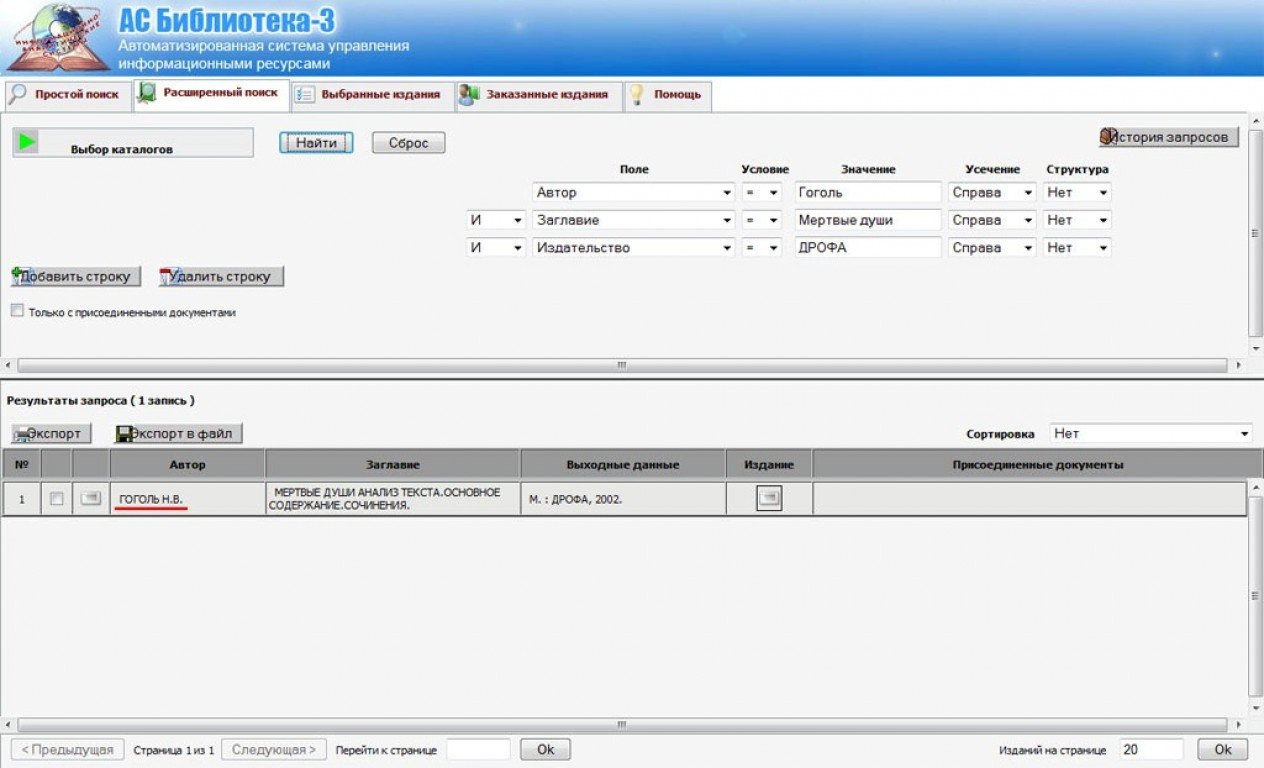The width and height of the screenshot is (1264, 768).
Task: Expand the Усечение dropdown in Издательство row
Action: tap(1028, 248)
